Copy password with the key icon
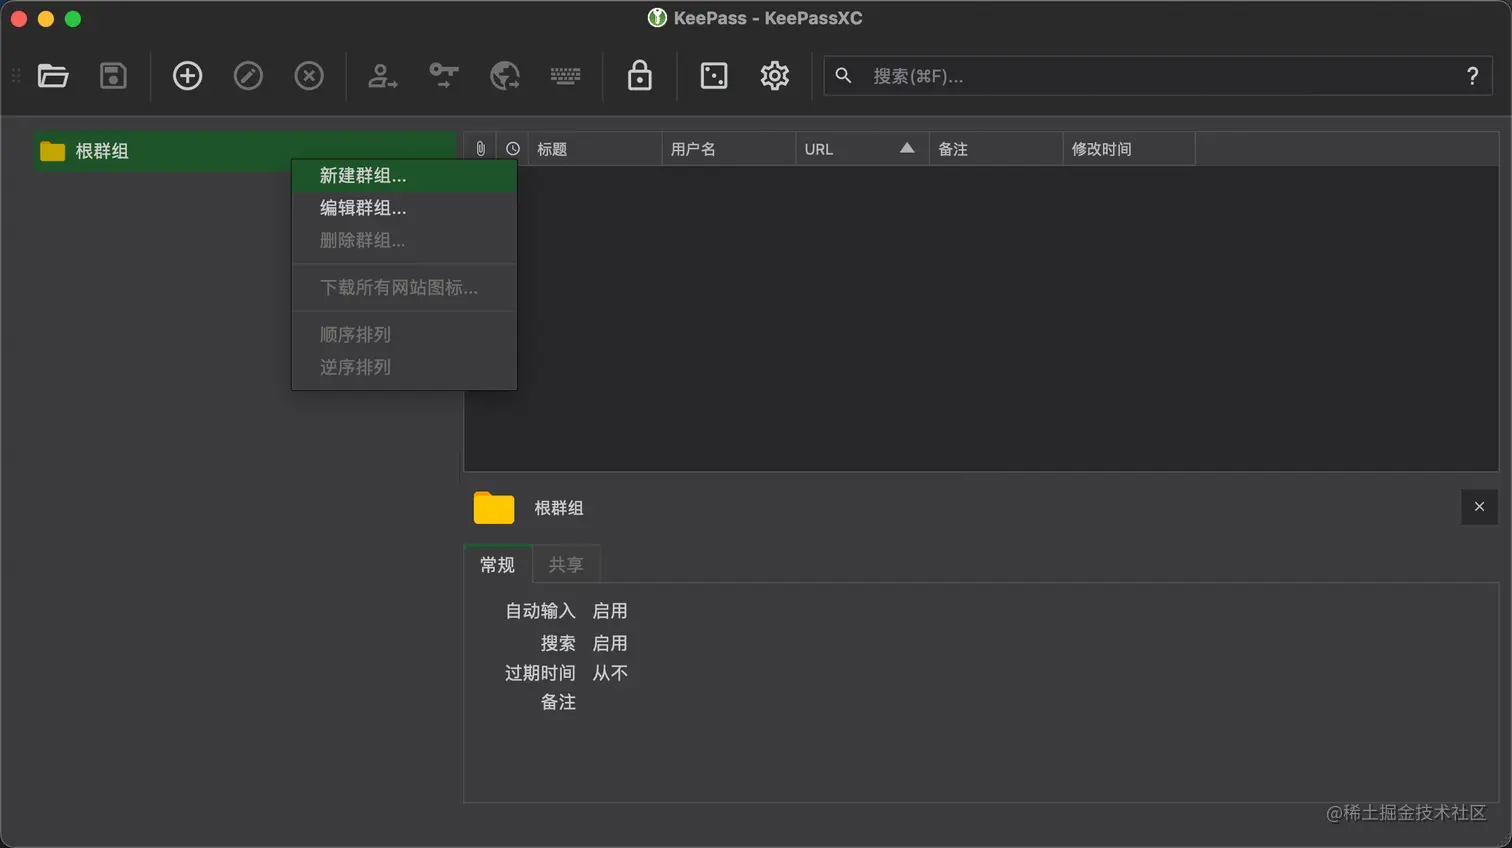The height and width of the screenshot is (848, 1512). 444,76
